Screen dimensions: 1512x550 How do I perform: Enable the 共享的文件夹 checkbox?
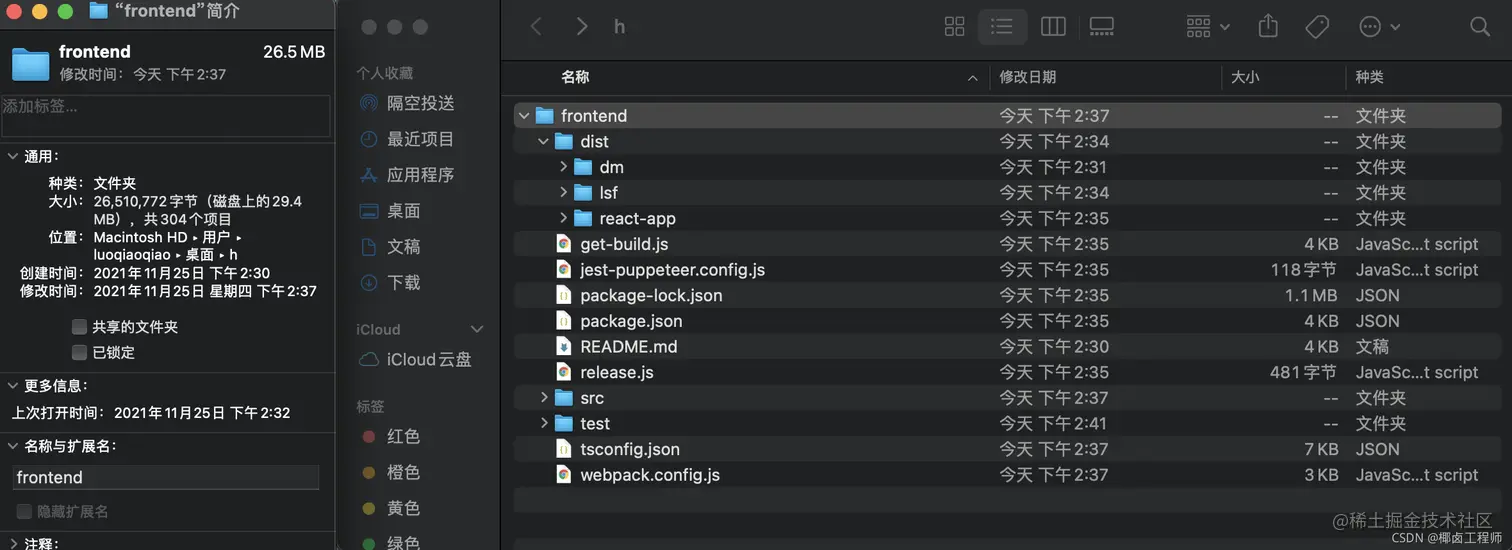pos(79,327)
